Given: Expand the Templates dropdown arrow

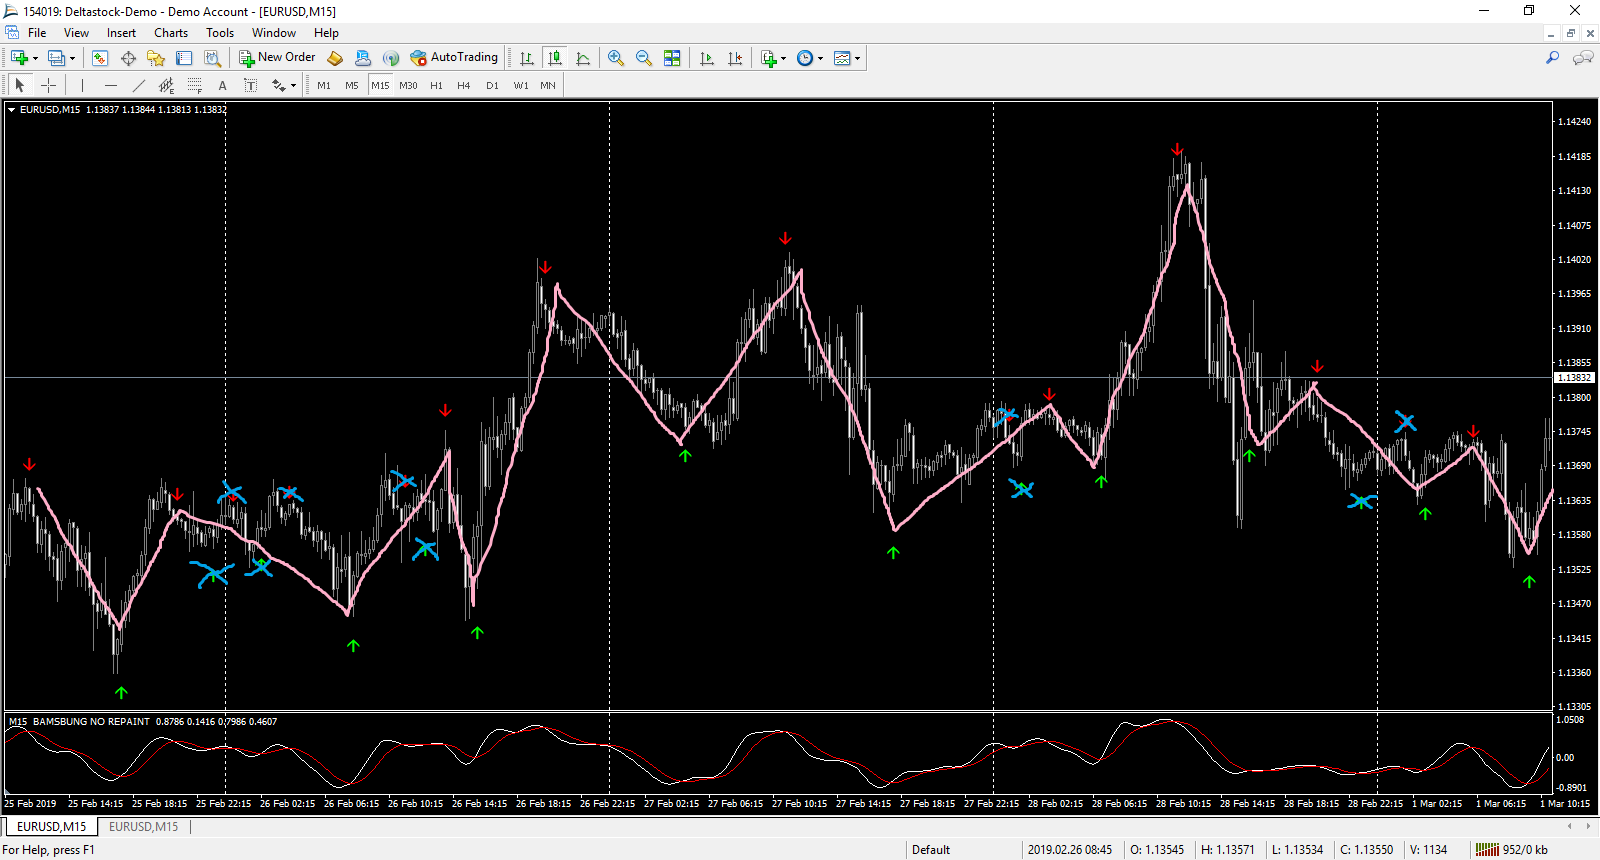Looking at the screenshot, I should [857, 58].
